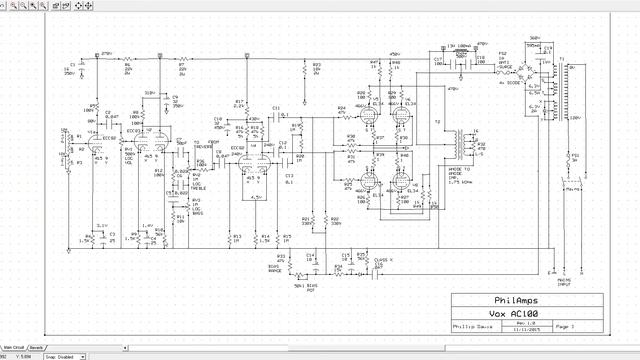This screenshot has height=360, width=640.
Task: Click the 50k BIAS POT label
Action: [x=306, y=288]
